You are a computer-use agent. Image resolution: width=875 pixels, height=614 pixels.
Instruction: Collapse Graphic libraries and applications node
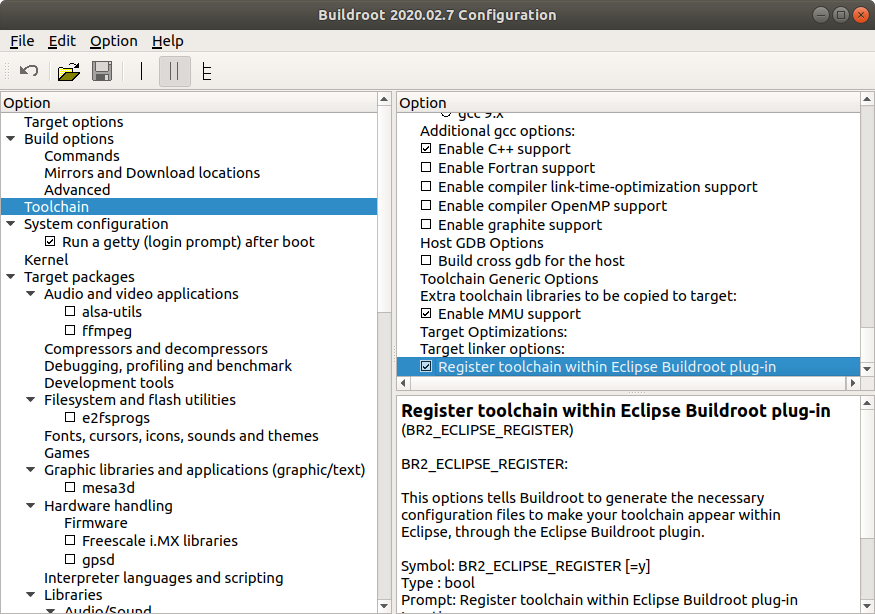(31, 470)
